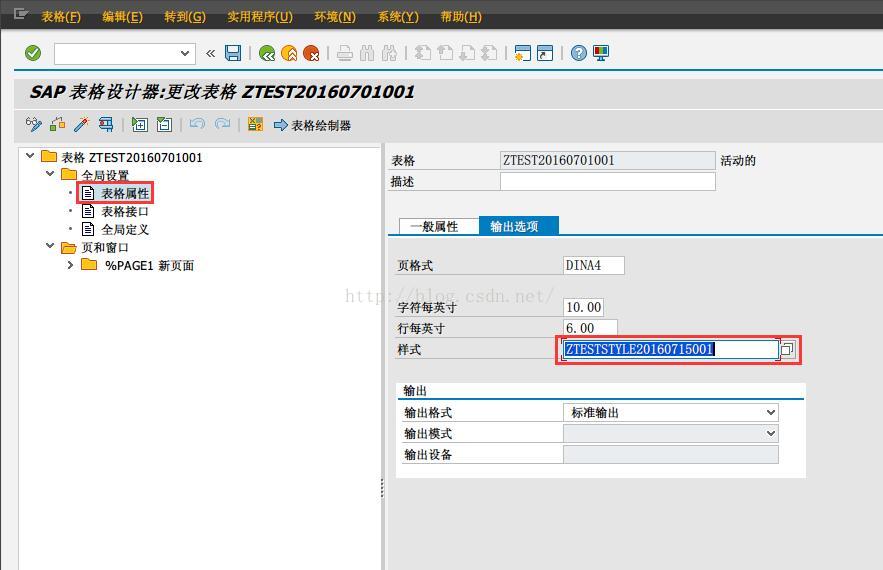
Task: Click the Next Page icon
Action: [x=467, y=54]
